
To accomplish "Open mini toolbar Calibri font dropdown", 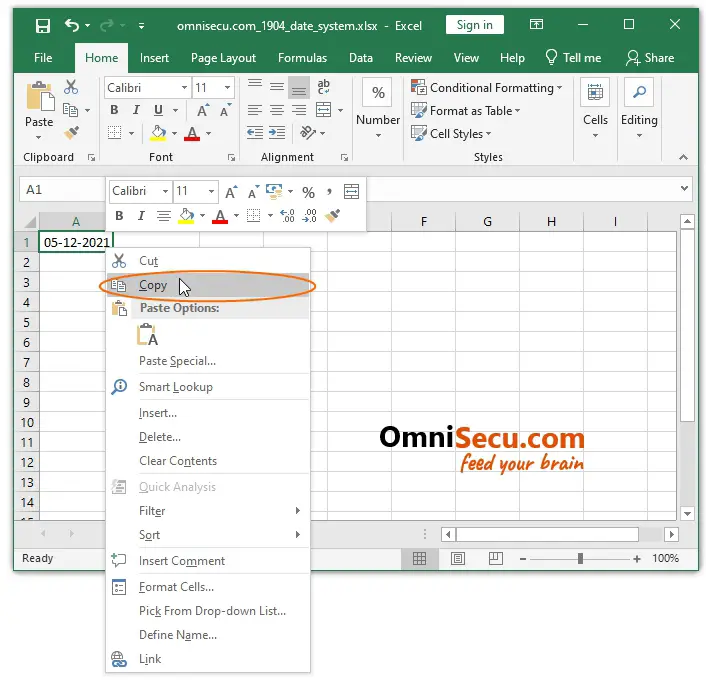I will click(165, 191).
